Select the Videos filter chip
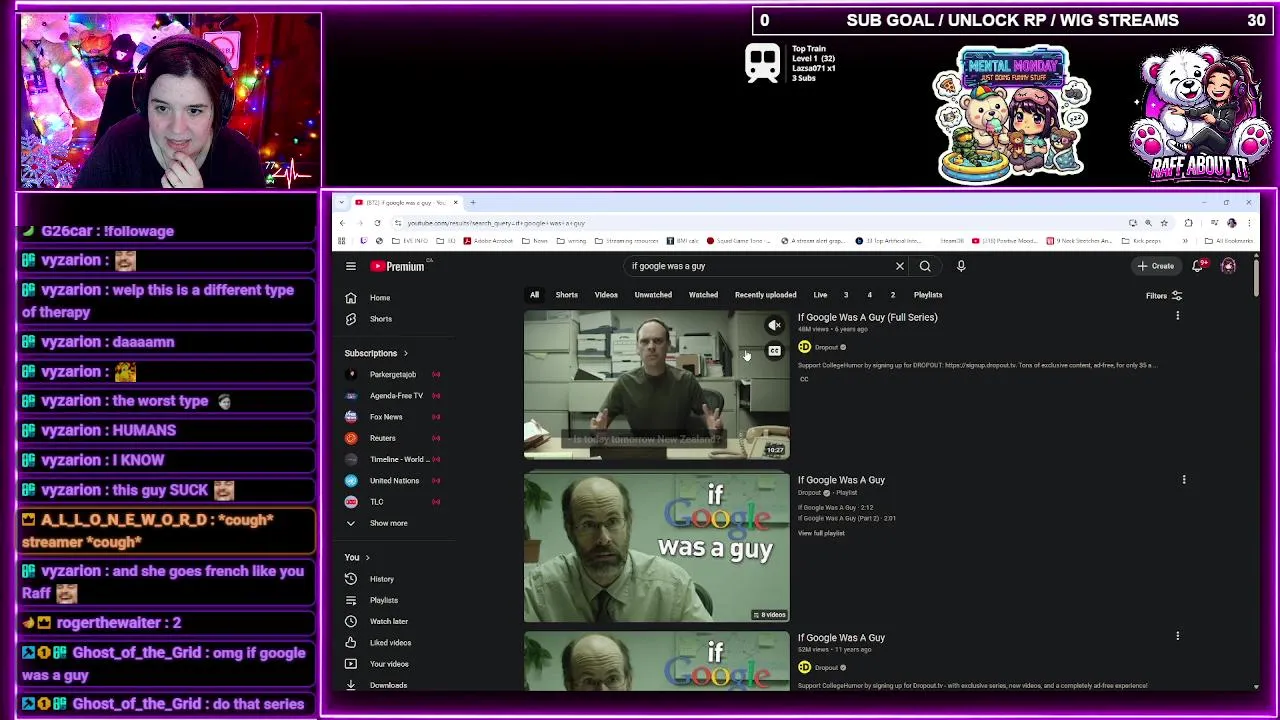The height and width of the screenshot is (720, 1280). [x=606, y=295]
